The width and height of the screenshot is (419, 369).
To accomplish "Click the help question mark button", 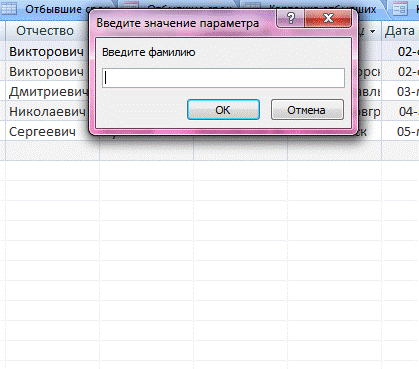I will point(290,18).
